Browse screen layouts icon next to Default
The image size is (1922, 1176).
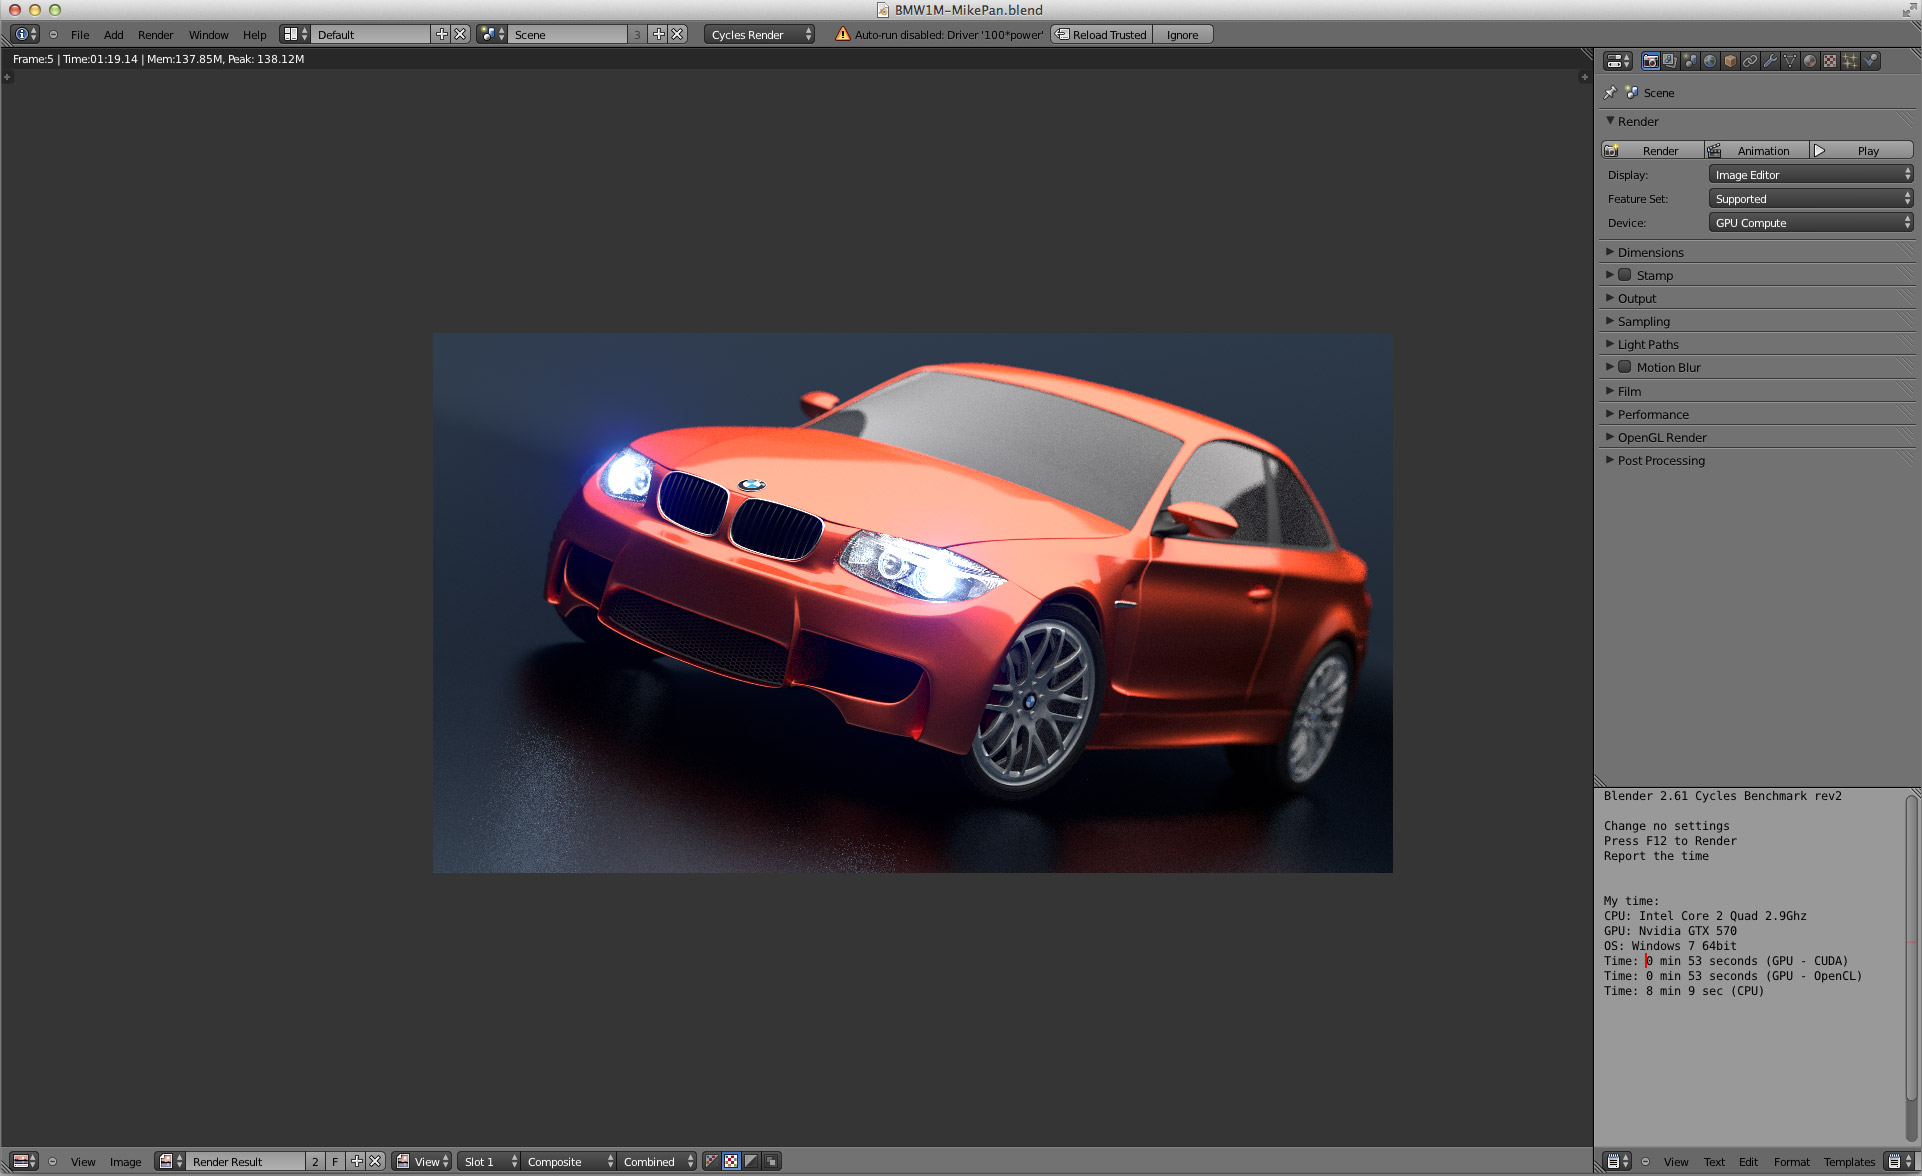click(x=295, y=34)
